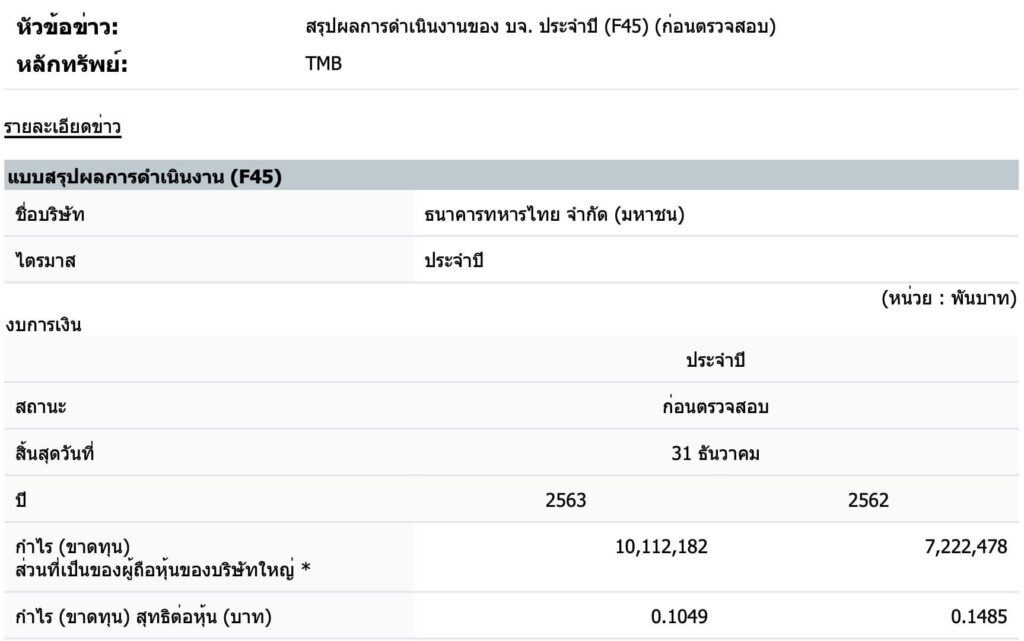
Task: Click earnings per share value 0.1049
Action: tap(679, 616)
